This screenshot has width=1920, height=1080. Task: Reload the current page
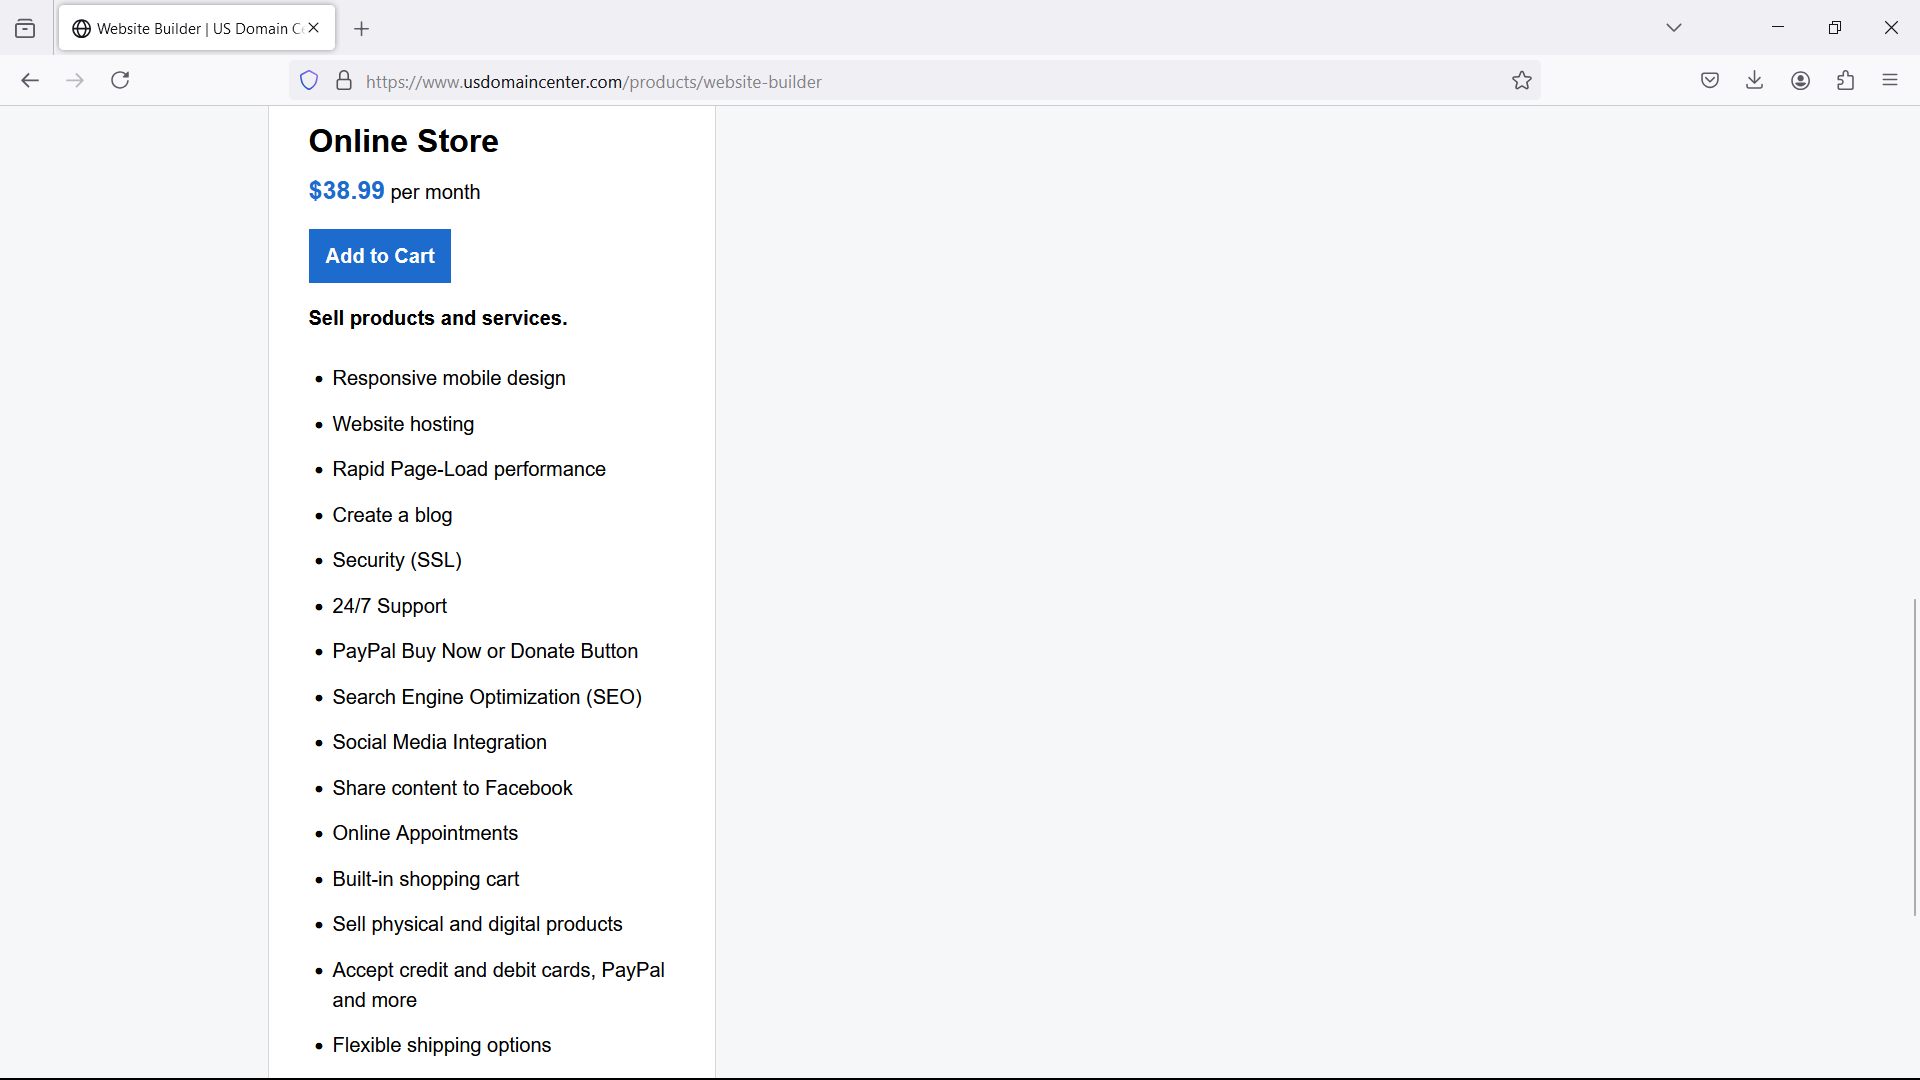pos(120,81)
